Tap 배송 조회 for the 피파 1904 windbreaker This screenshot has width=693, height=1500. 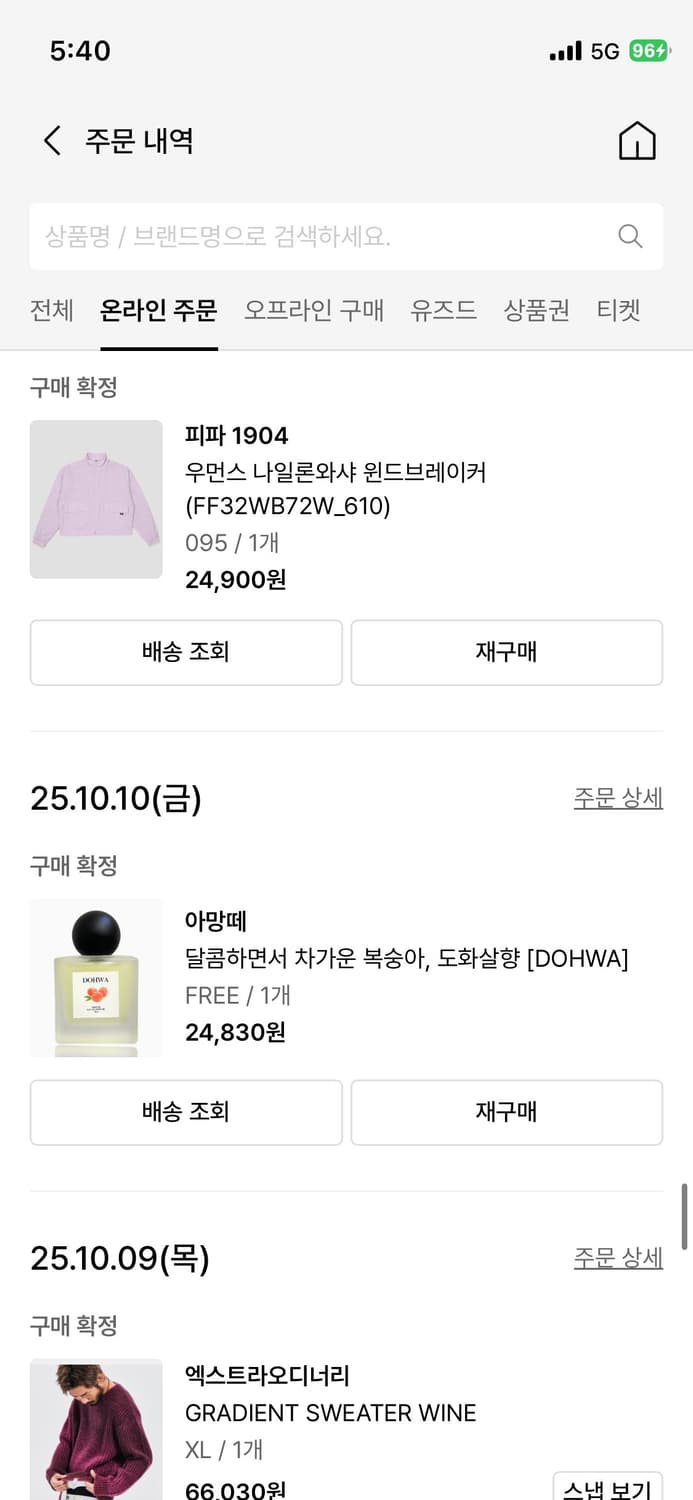pos(186,652)
